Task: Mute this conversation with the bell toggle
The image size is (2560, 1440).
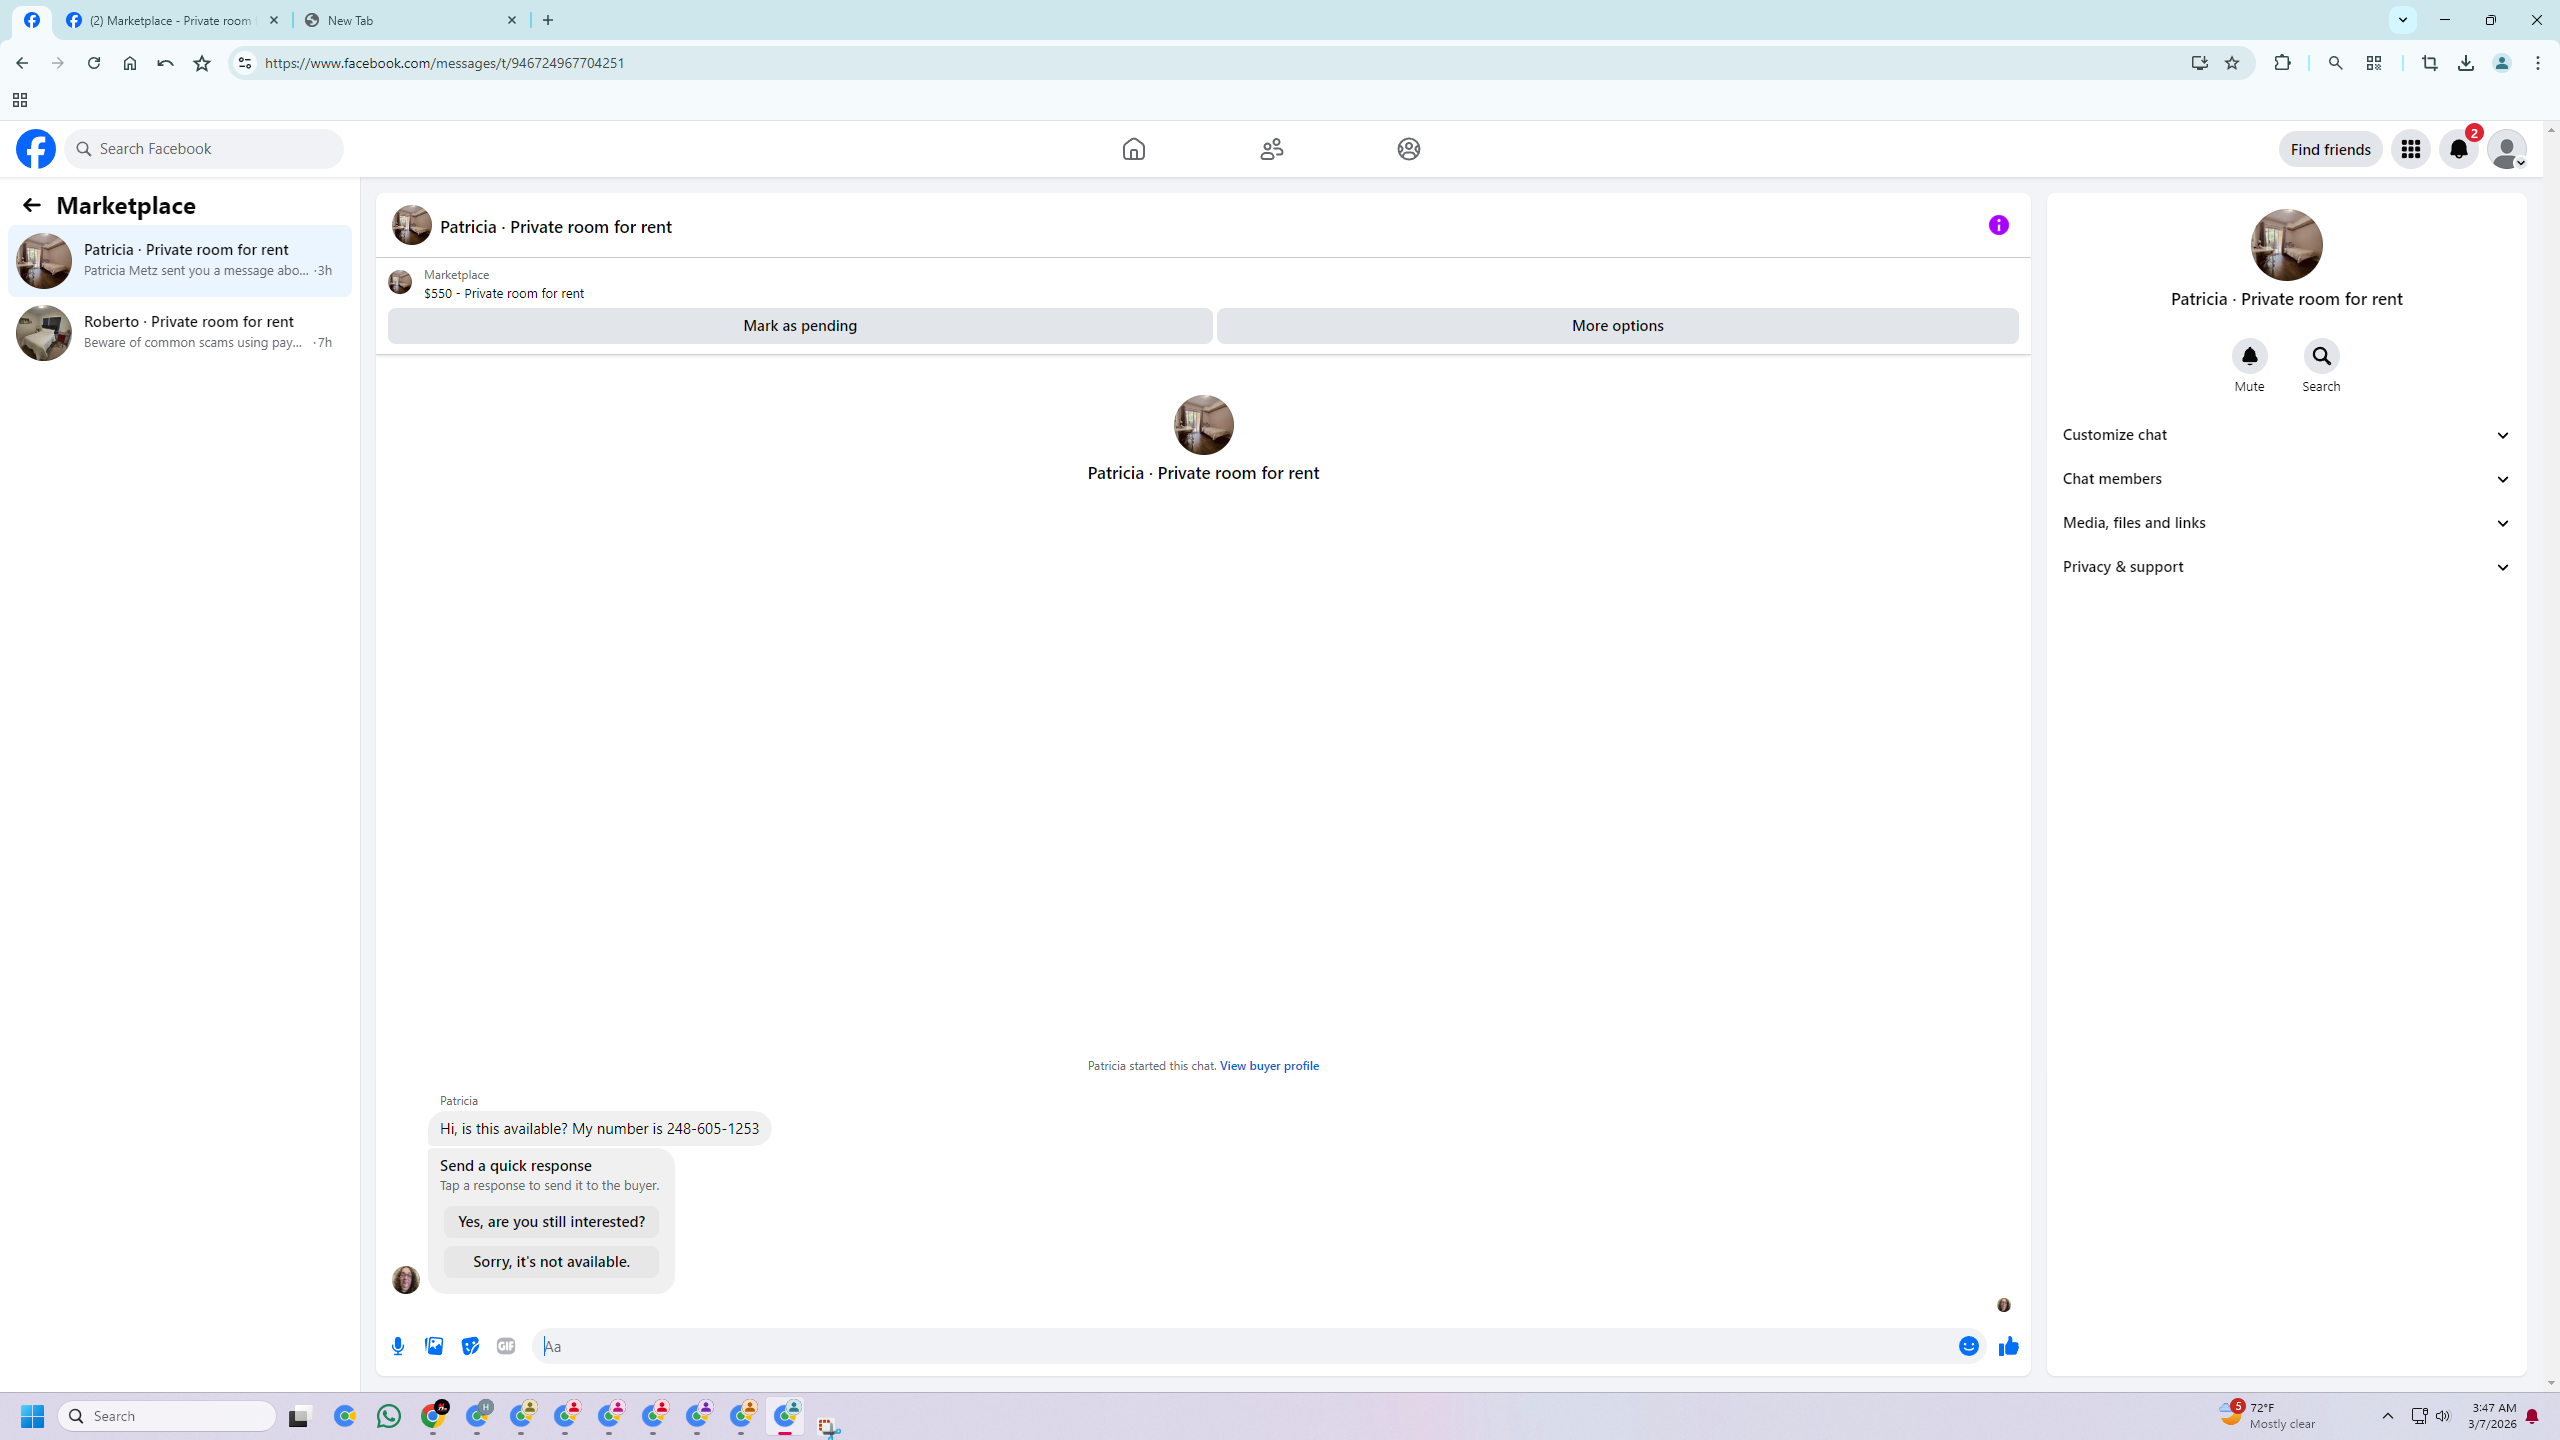Action: click(2249, 356)
